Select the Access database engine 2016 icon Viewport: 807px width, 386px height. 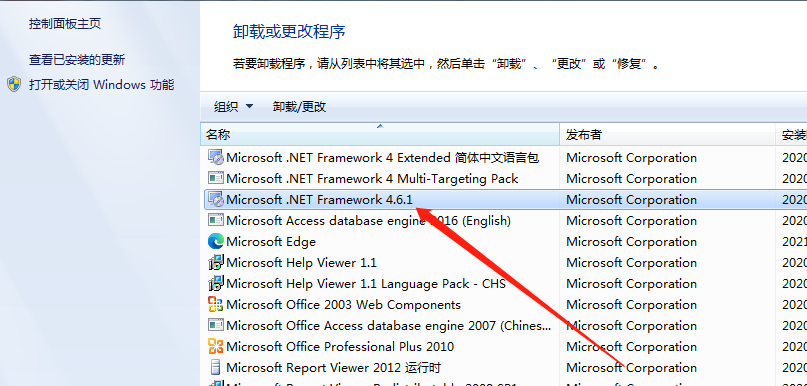tap(216, 220)
